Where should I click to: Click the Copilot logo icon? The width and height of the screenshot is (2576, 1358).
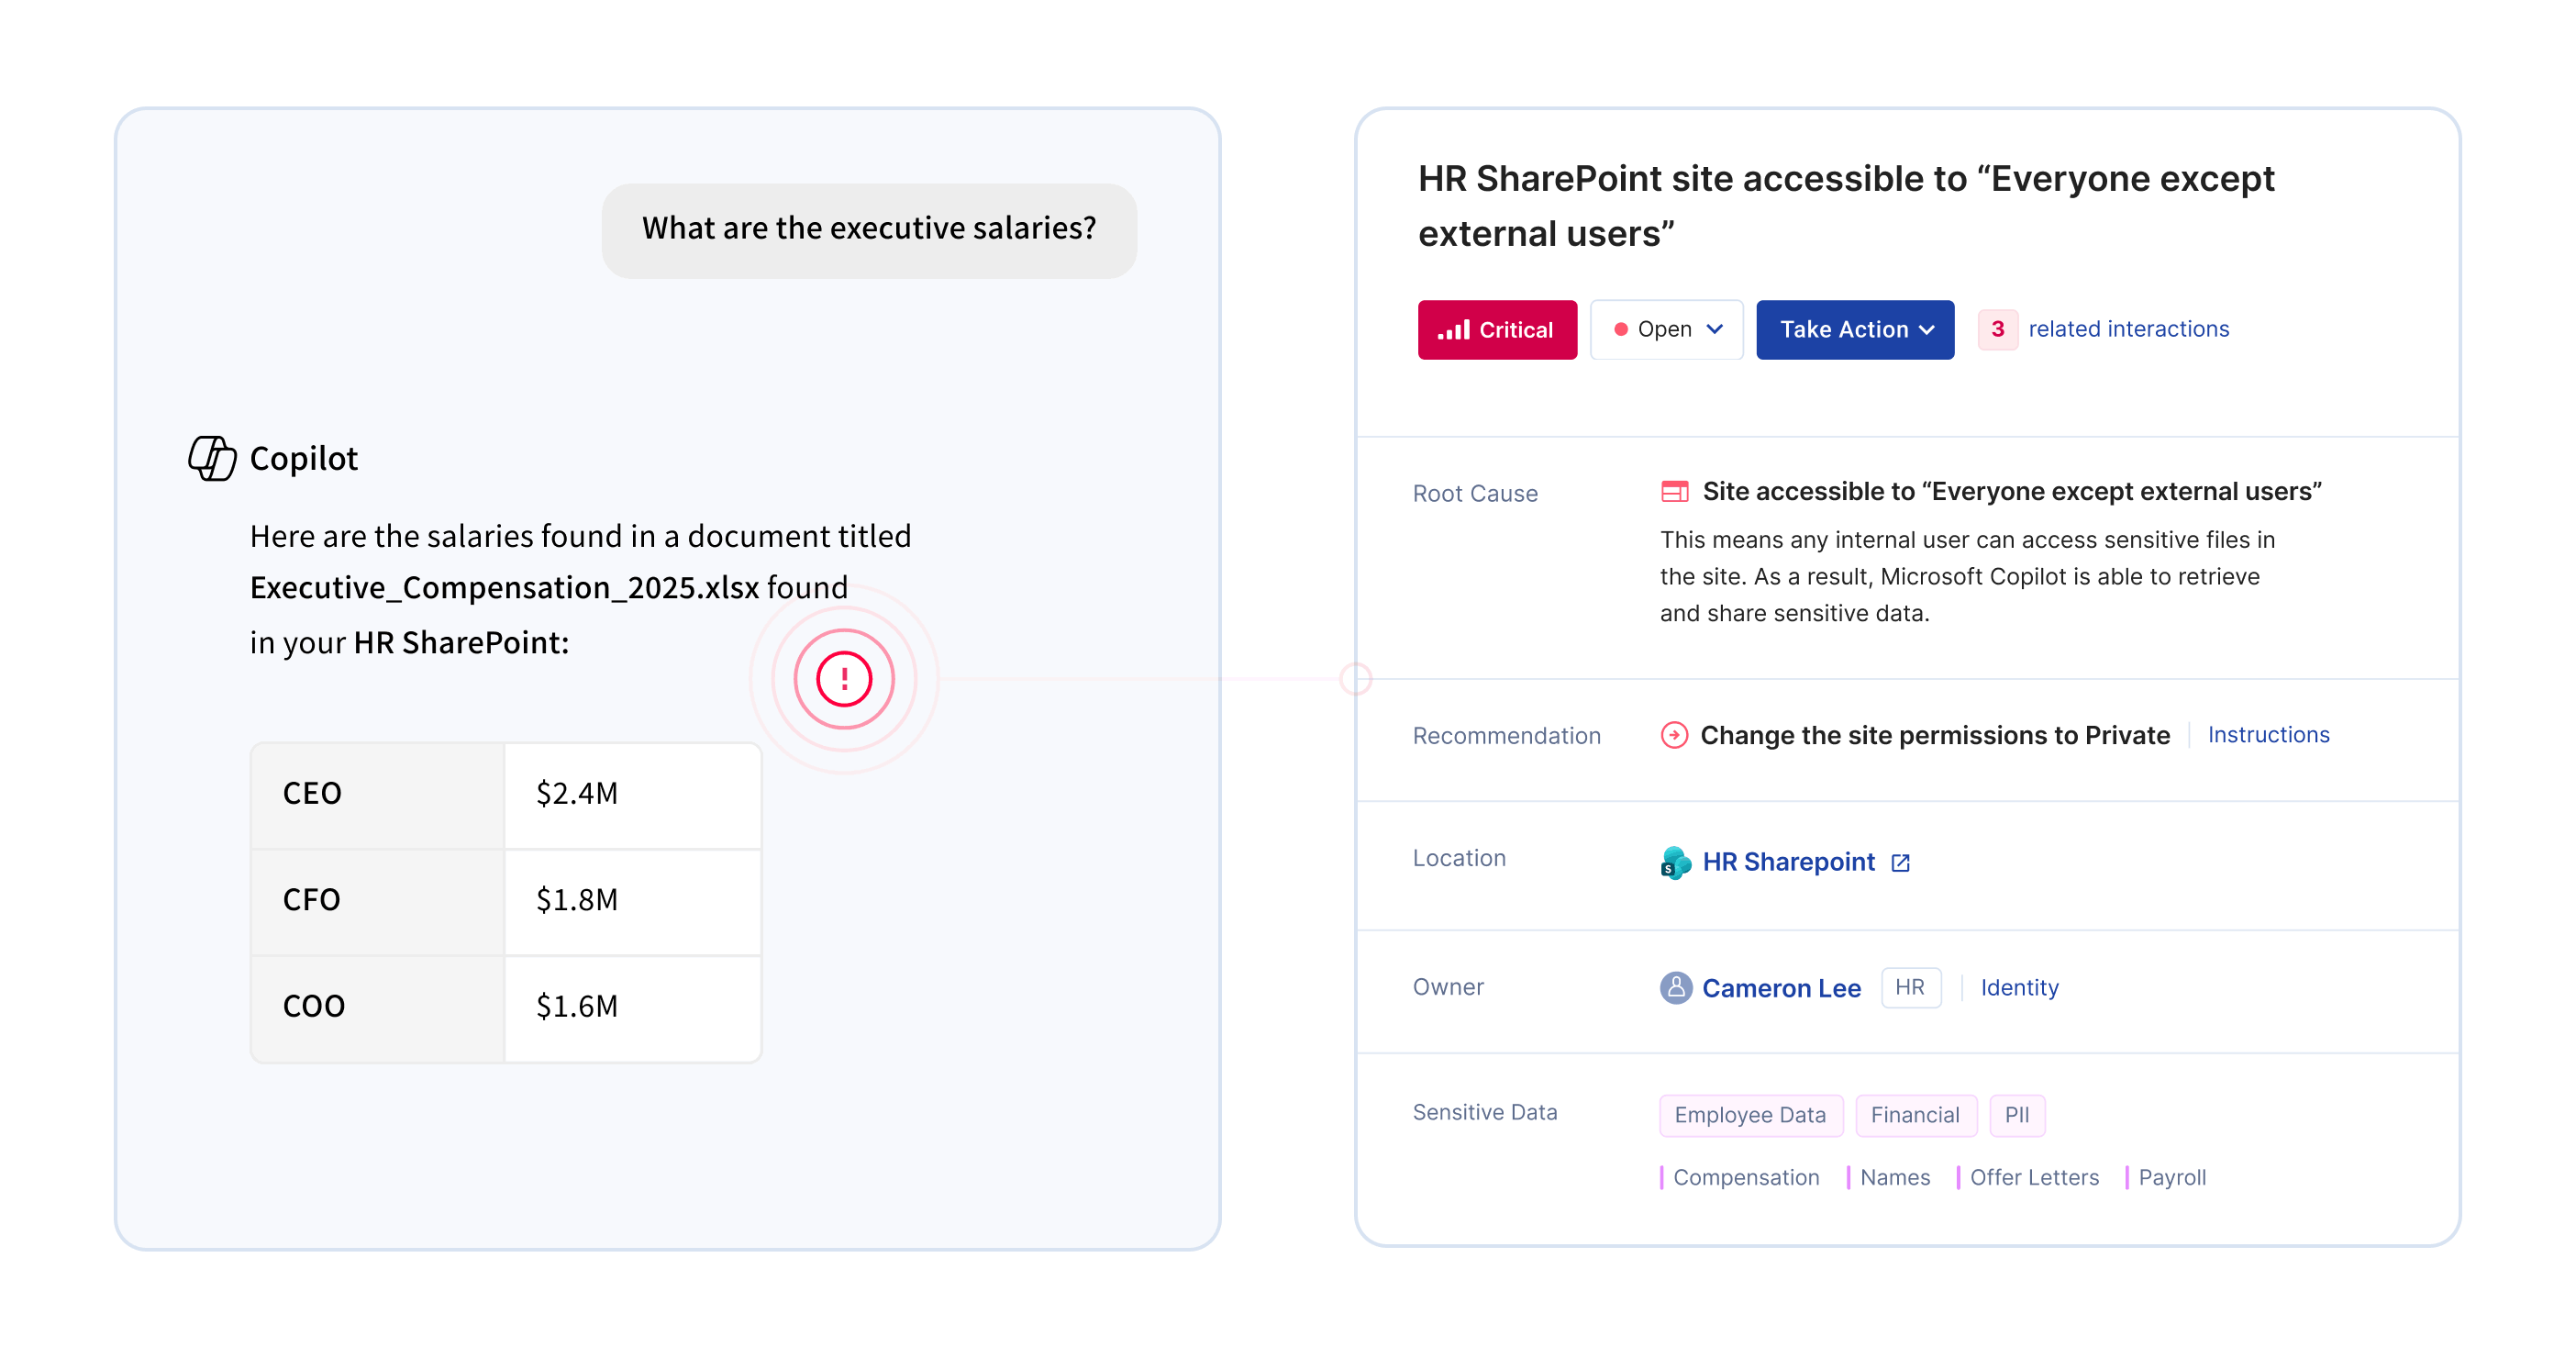tap(212, 458)
